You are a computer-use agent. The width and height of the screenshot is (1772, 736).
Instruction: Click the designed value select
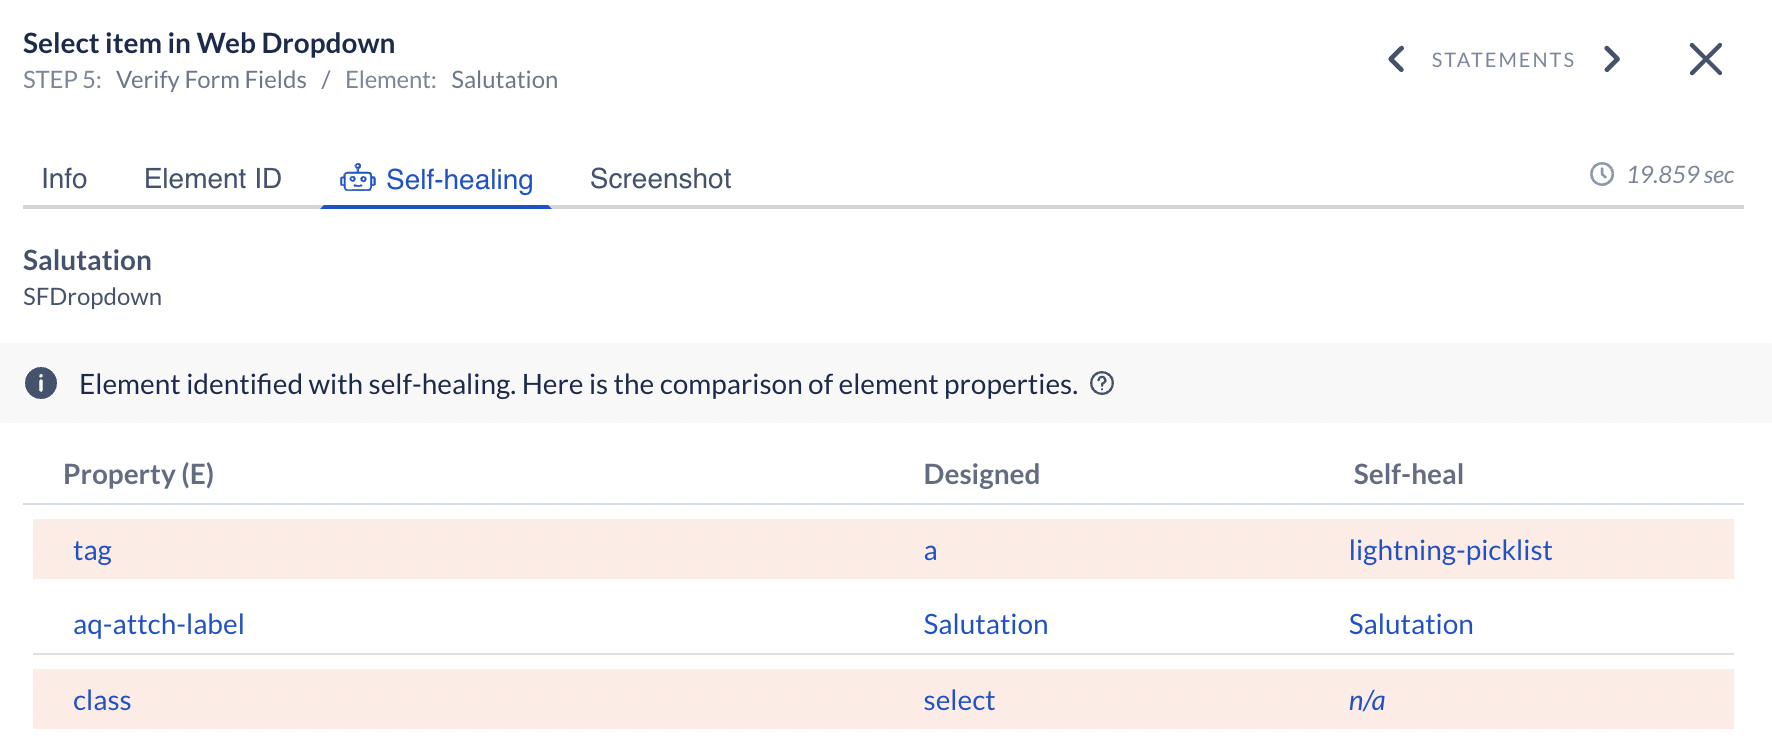[x=958, y=701]
